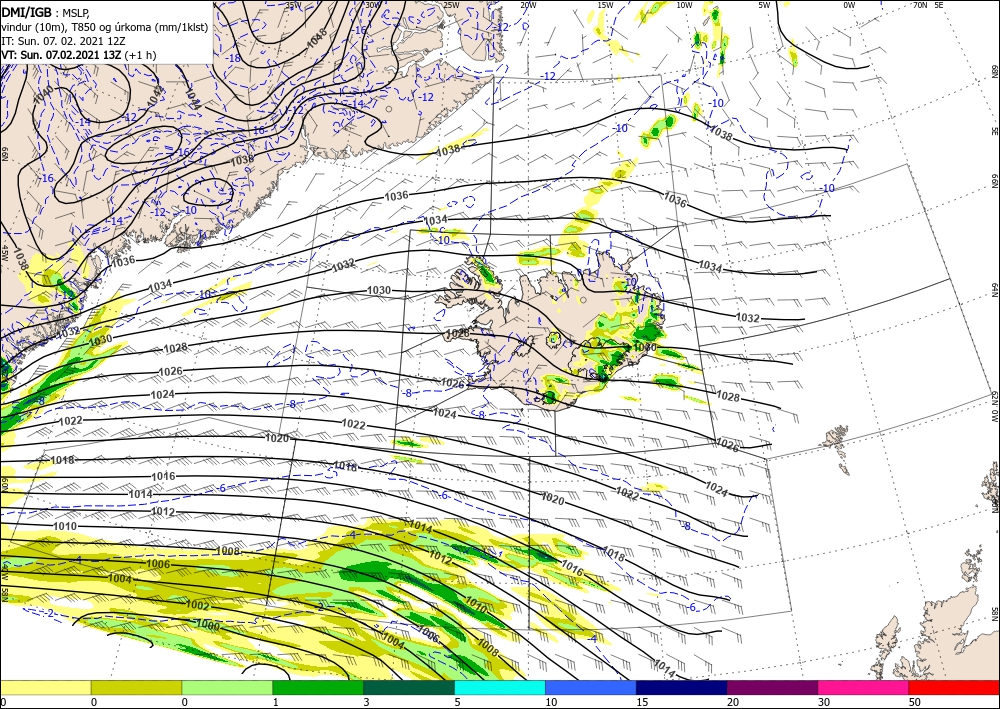
Task: Select the red 50 mm legend swatch
Action: tap(954, 688)
